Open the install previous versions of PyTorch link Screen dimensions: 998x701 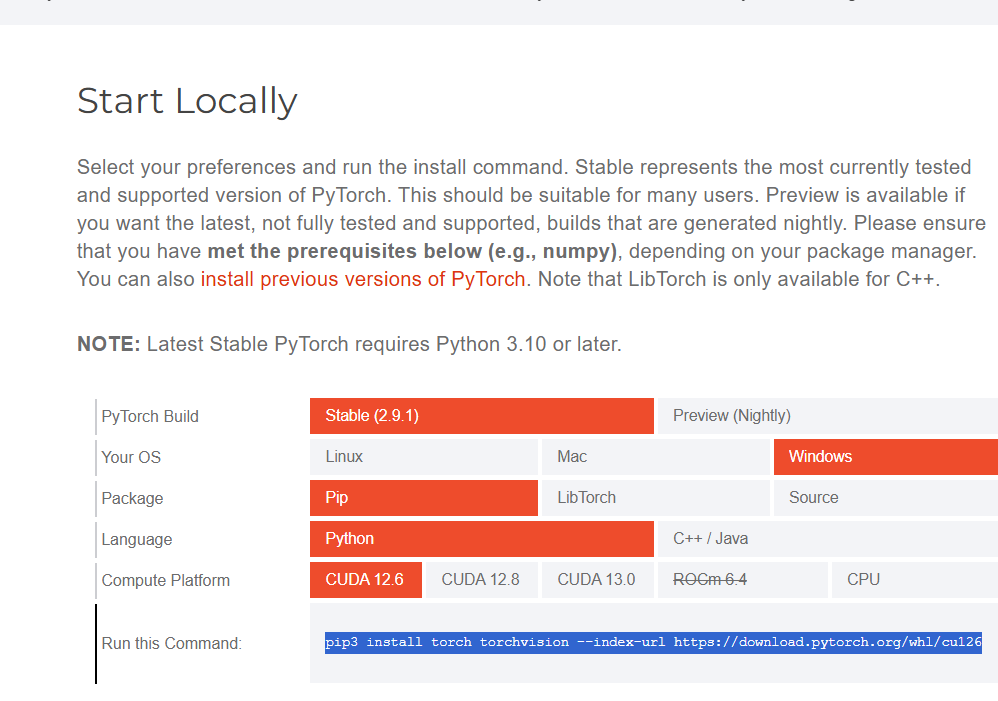tap(363, 279)
